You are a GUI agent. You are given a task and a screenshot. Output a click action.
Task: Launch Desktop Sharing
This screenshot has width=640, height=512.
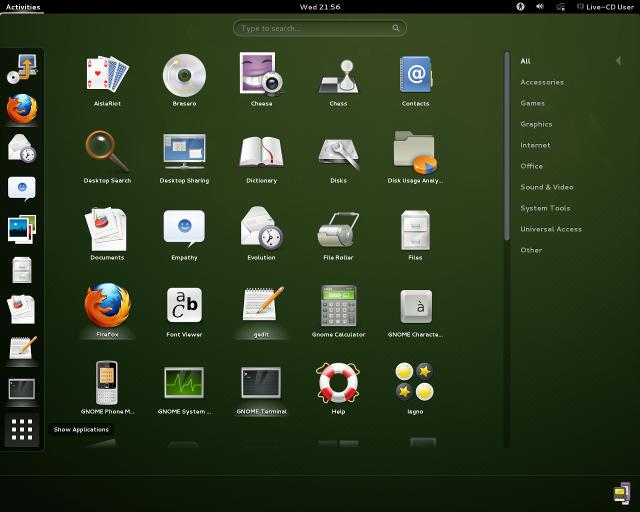(184, 157)
